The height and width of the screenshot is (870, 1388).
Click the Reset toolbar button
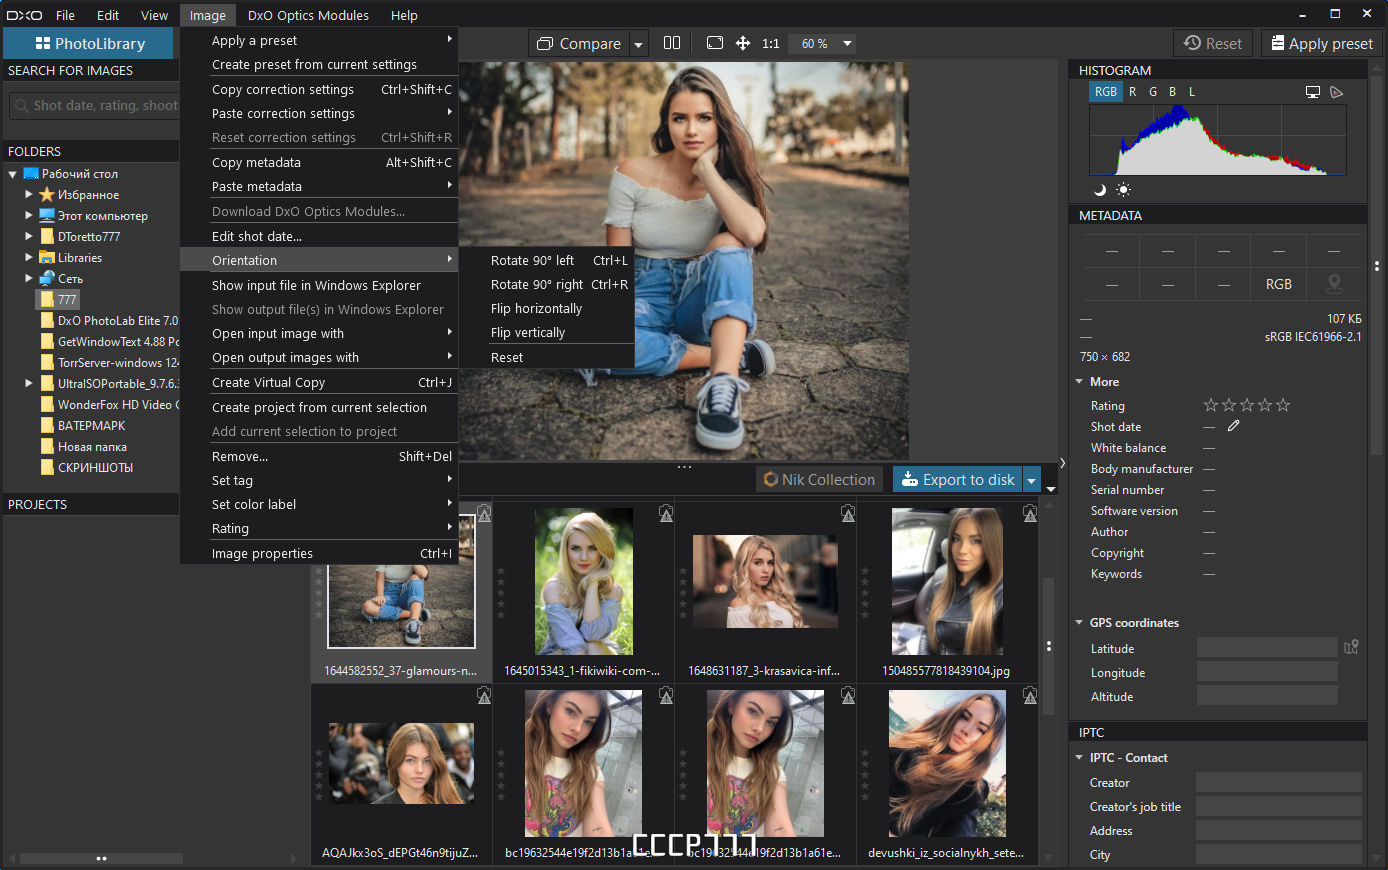[1212, 43]
